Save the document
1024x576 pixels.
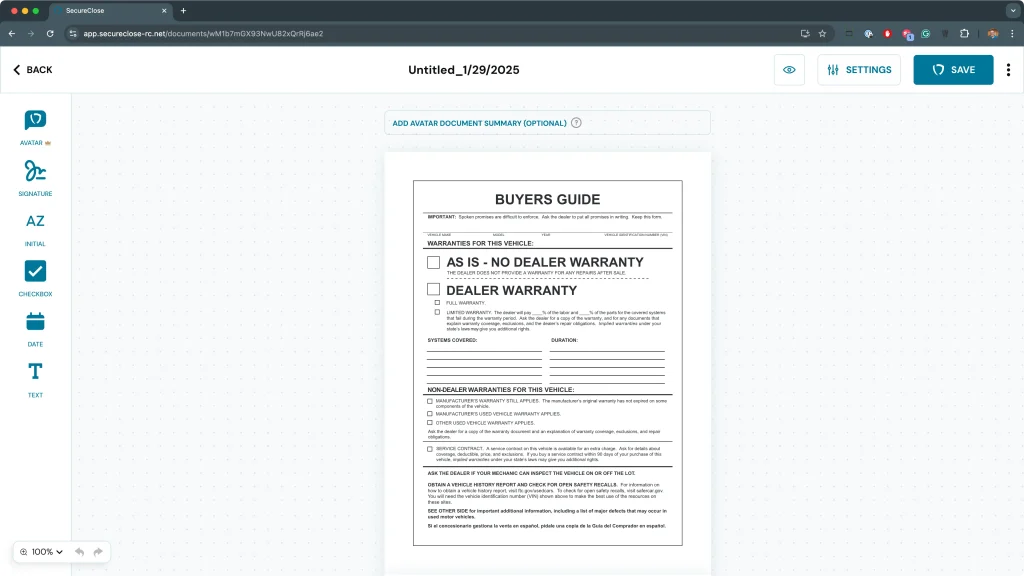[953, 70]
